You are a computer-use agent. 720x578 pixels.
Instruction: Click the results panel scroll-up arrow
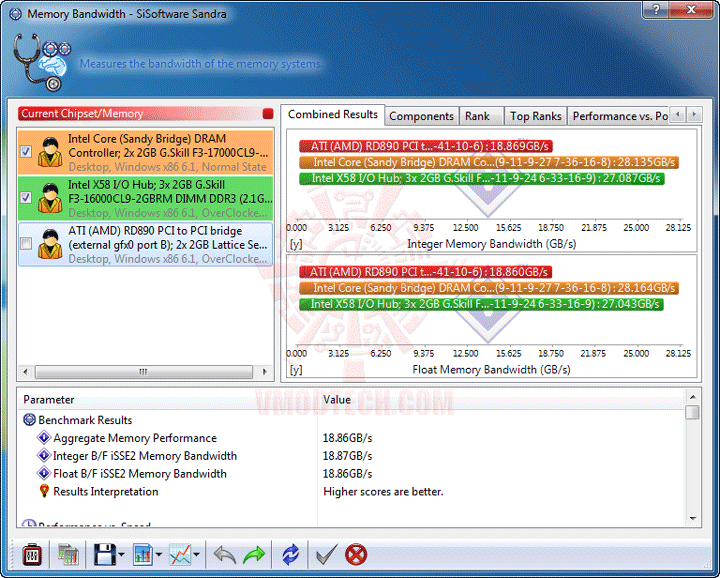(x=693, y=397)
